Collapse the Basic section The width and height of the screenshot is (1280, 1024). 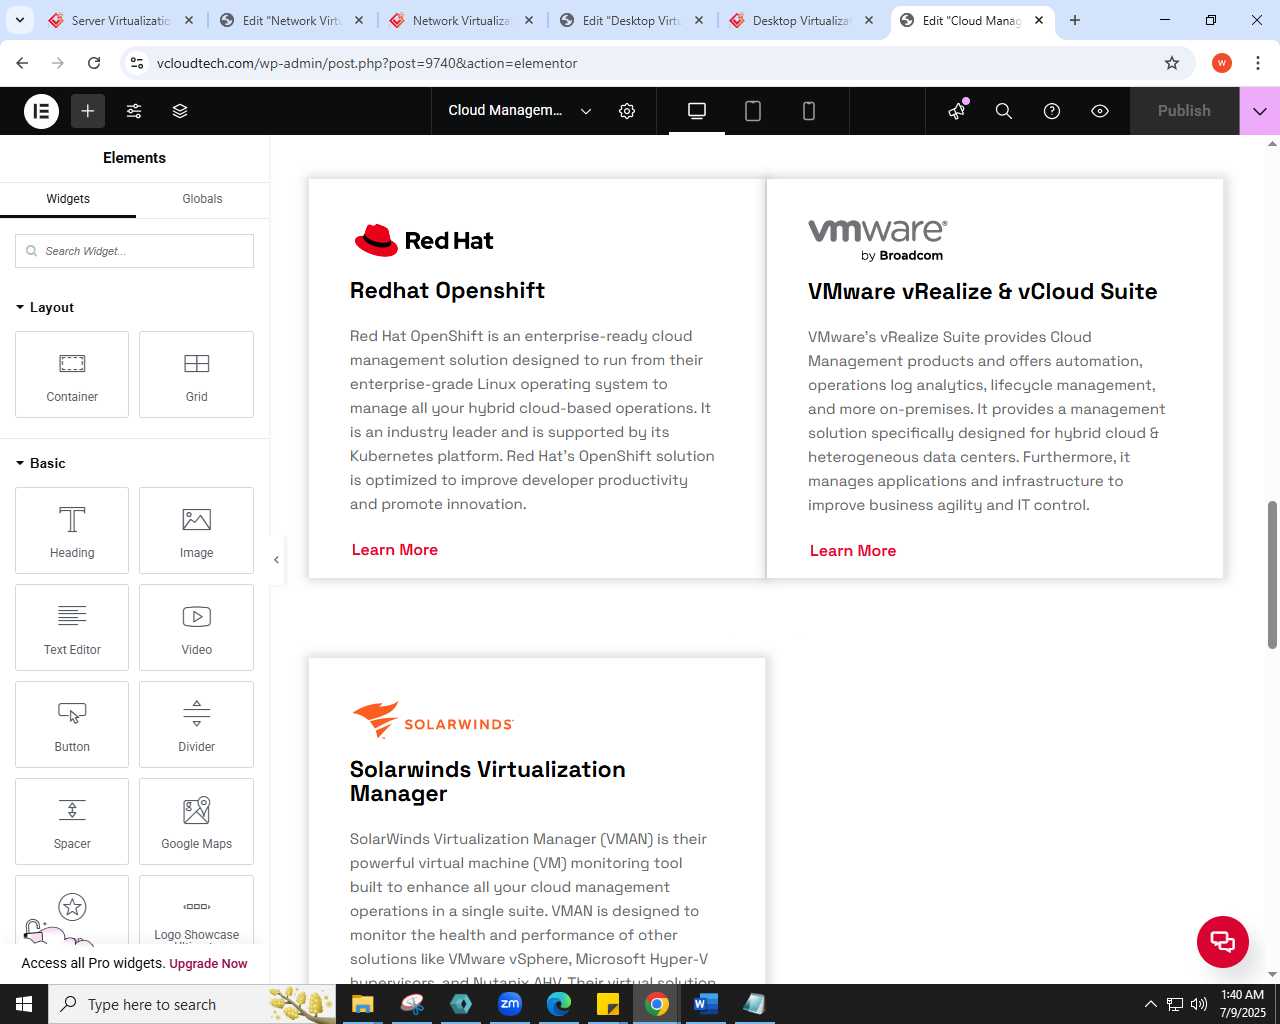pyautogui.click(x=41, y=463)
